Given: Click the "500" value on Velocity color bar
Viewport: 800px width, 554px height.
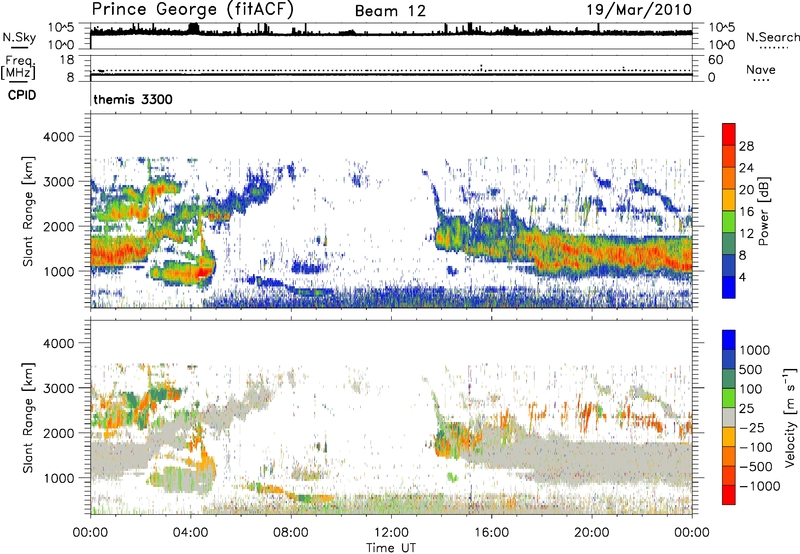Looking at the screenshot, I should click(x=751, y=370).
